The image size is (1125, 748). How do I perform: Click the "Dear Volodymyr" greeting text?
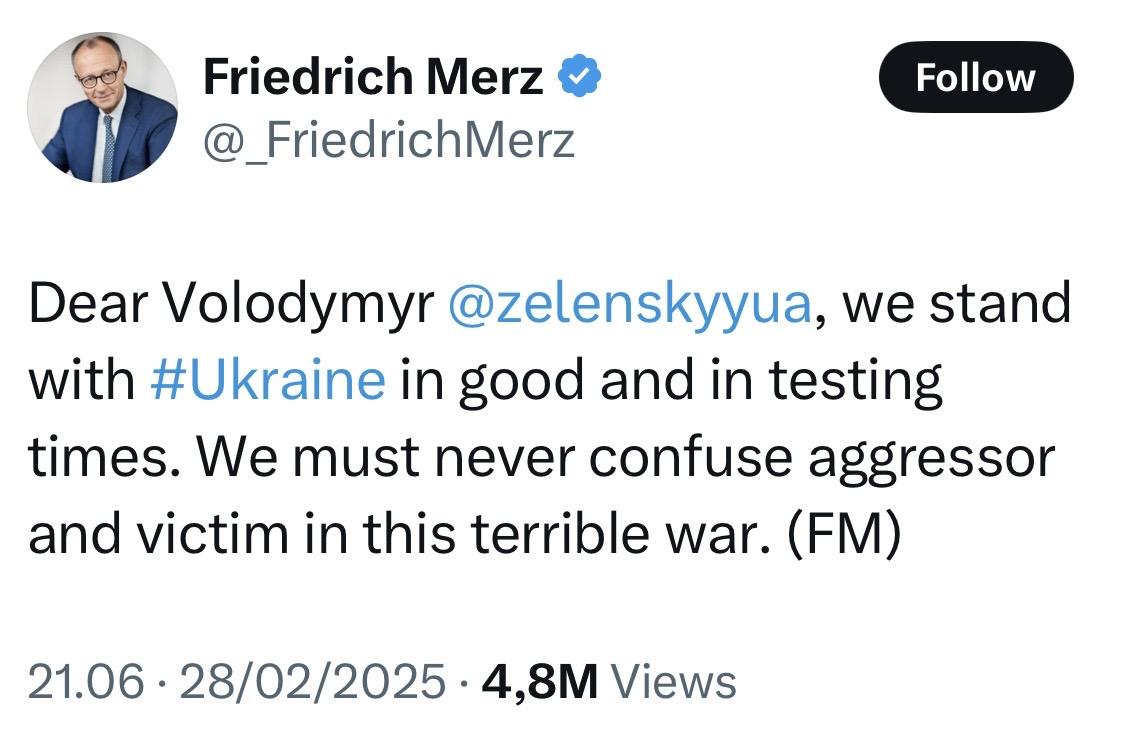click(229, 304)
